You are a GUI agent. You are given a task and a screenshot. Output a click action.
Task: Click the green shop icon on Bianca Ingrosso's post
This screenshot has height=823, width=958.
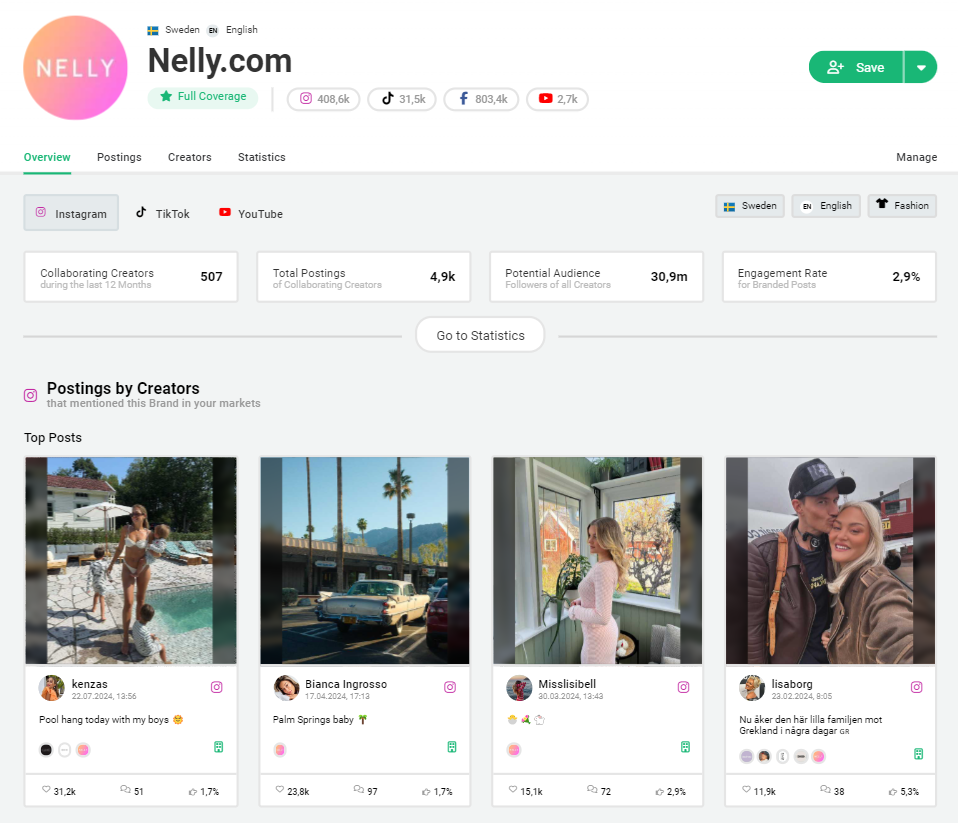point(450,747)
